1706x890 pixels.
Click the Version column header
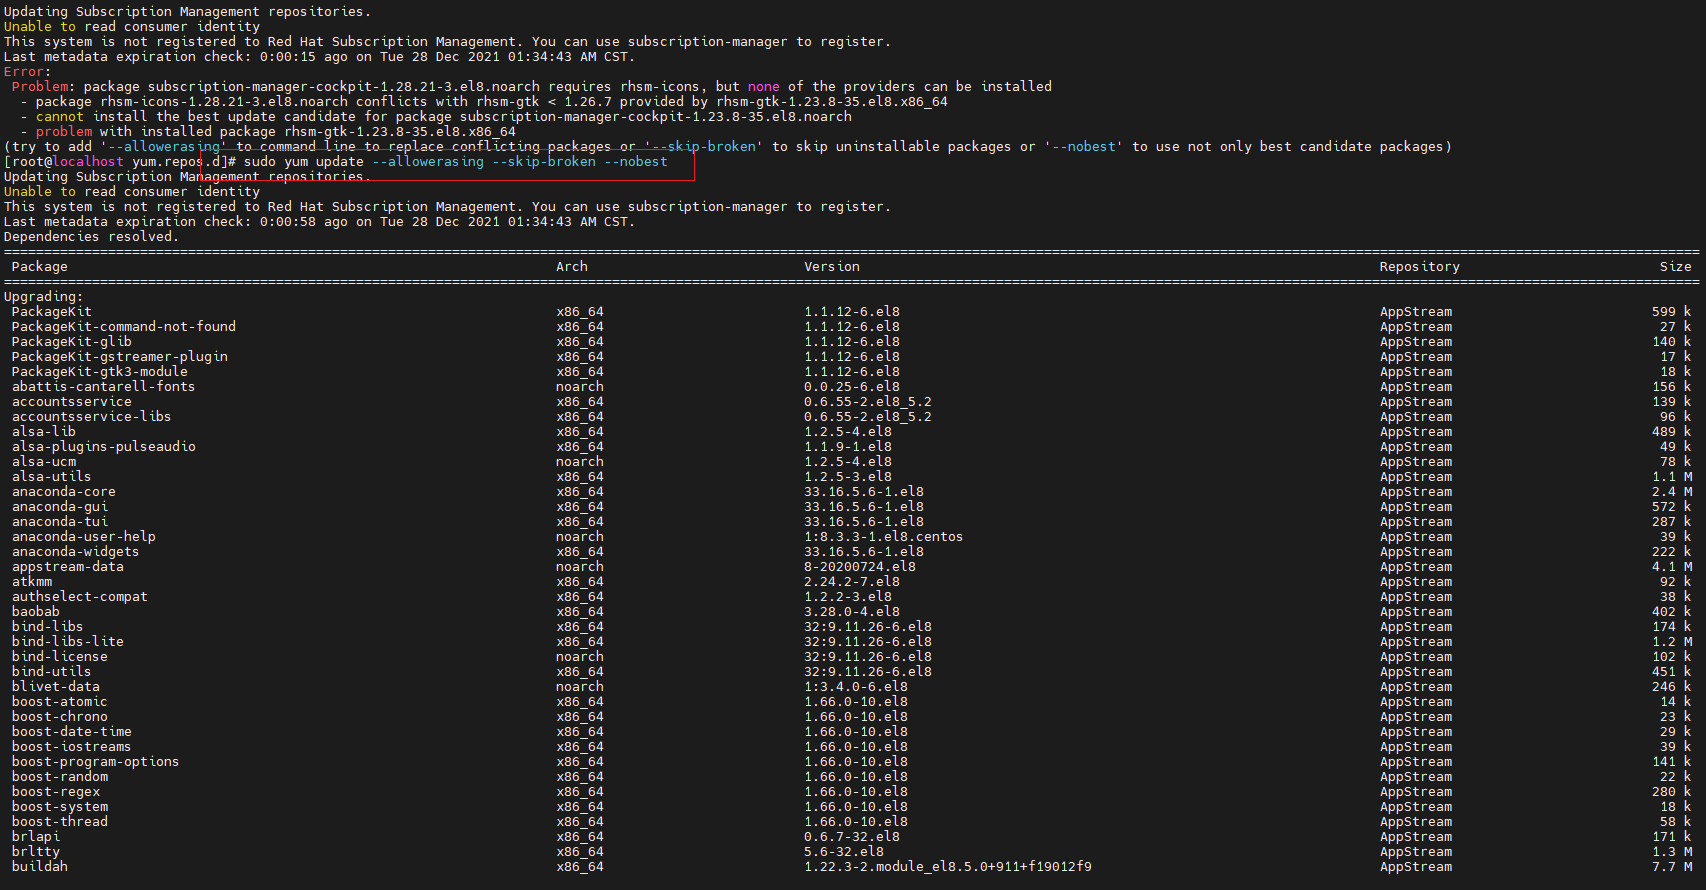[x=832, y=267]
